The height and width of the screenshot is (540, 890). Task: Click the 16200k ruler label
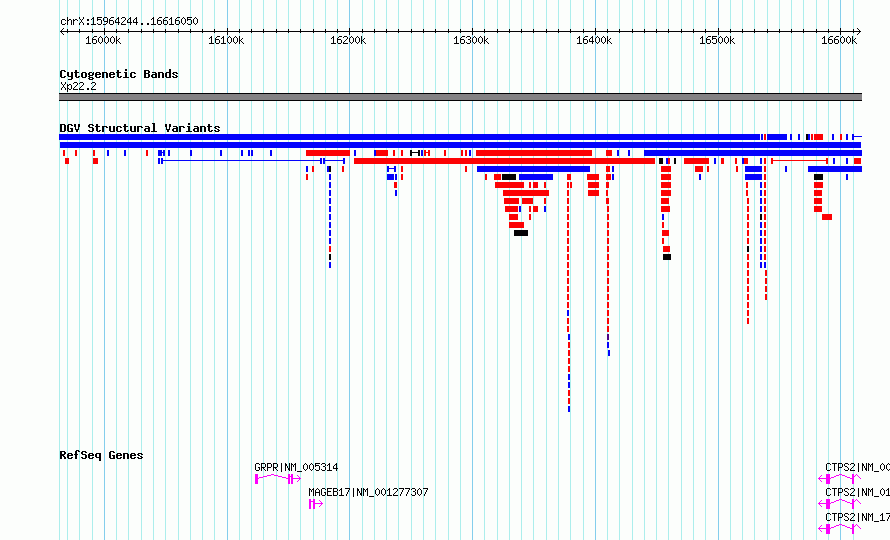pos(348,41)
